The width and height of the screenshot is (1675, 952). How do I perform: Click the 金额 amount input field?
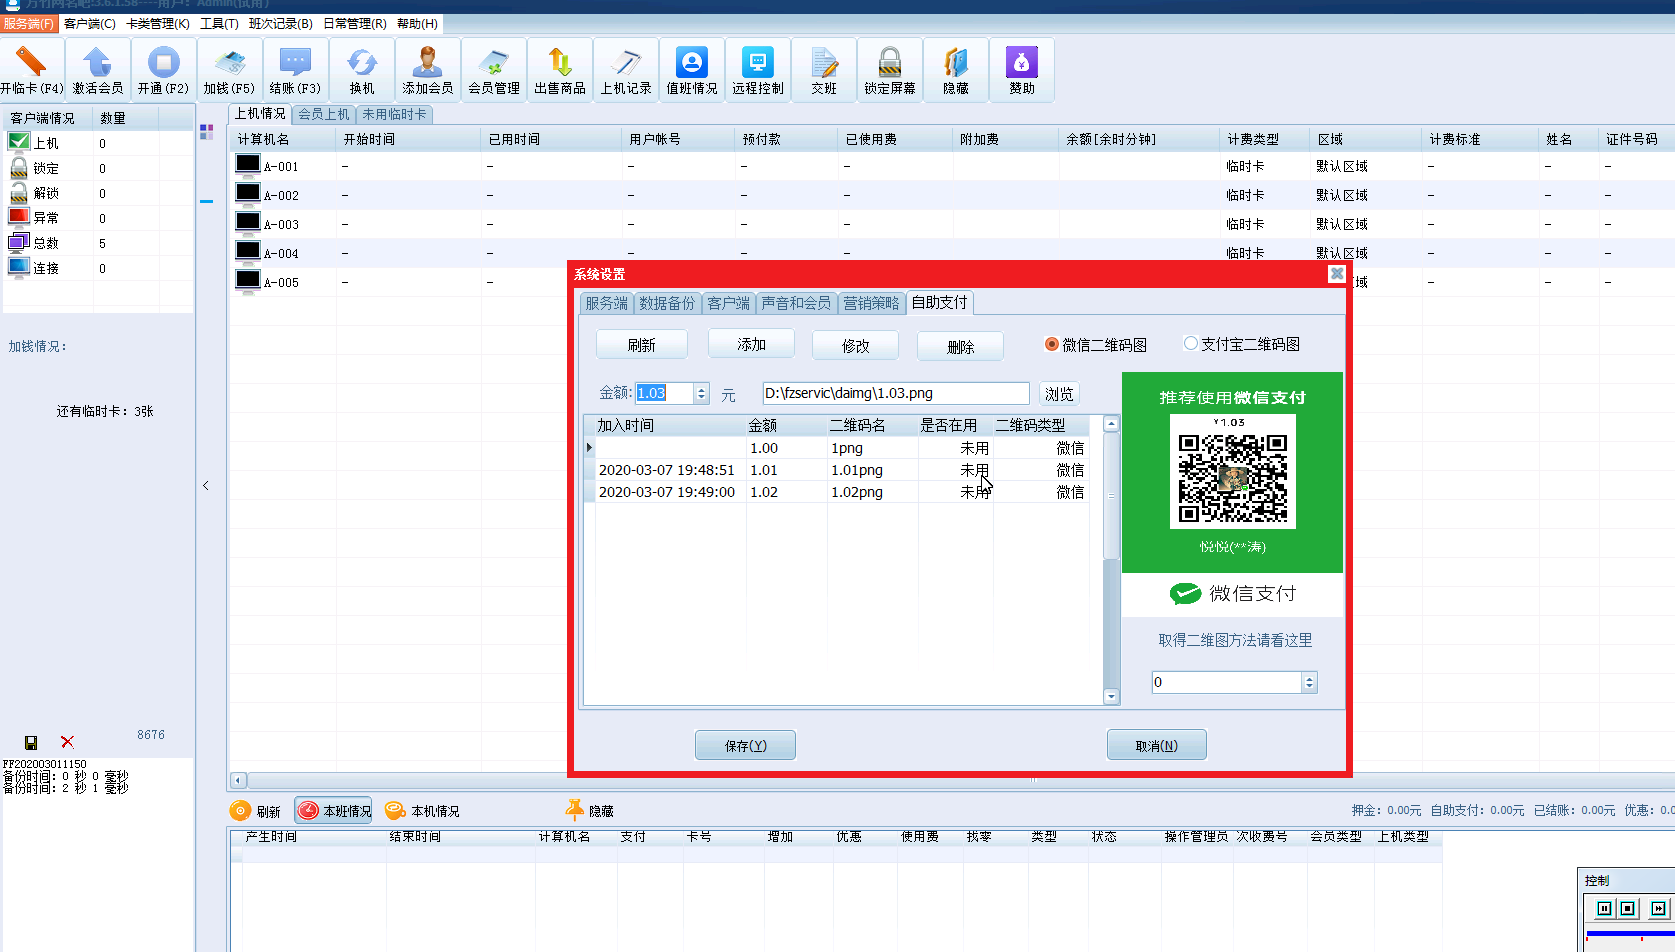tap(665, 393)
